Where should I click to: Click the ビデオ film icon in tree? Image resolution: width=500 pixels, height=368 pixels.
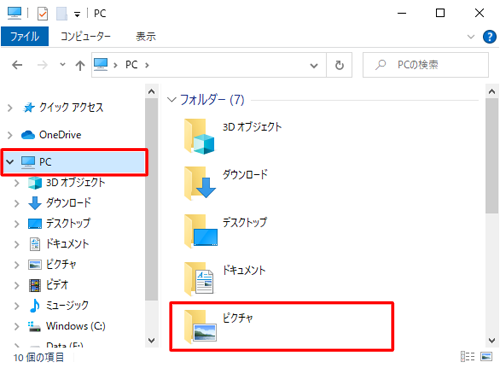[x=35, y=285]
